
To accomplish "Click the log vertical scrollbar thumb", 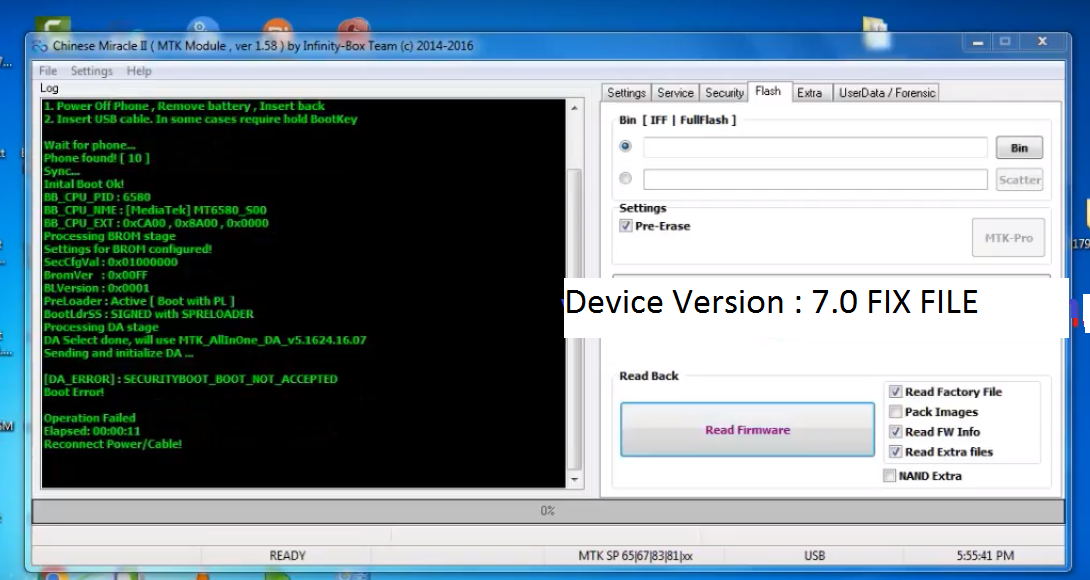I will [574, 319].
